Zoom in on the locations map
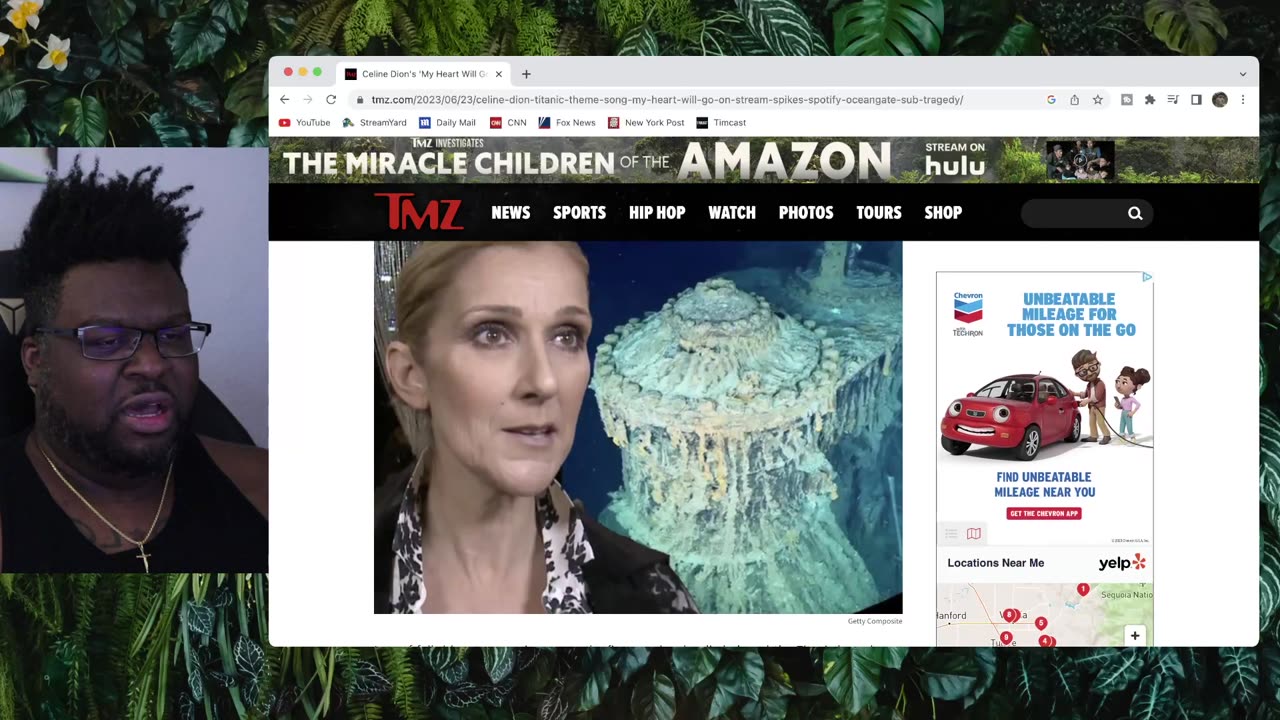 coord(1135,635)
